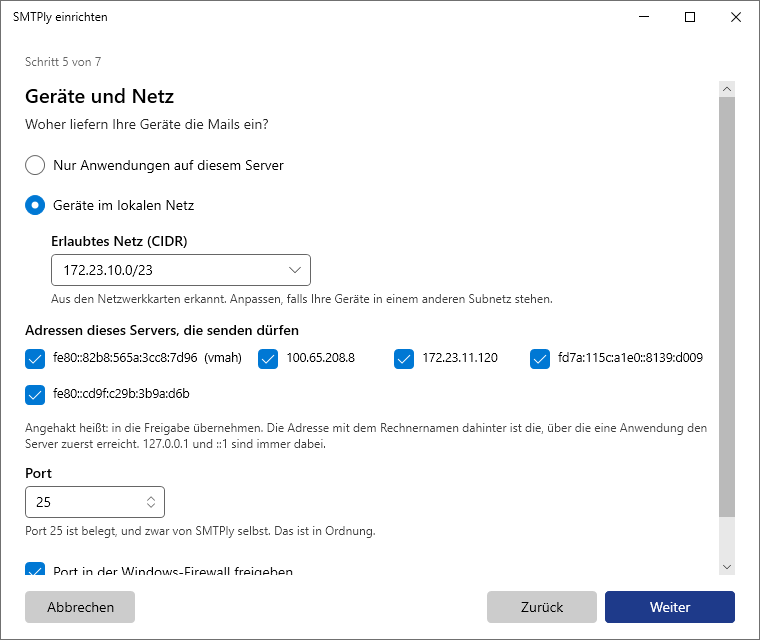Click the Port spinner arrows
The width and height of the screenshot is (760, 640).
pos(151,502)
